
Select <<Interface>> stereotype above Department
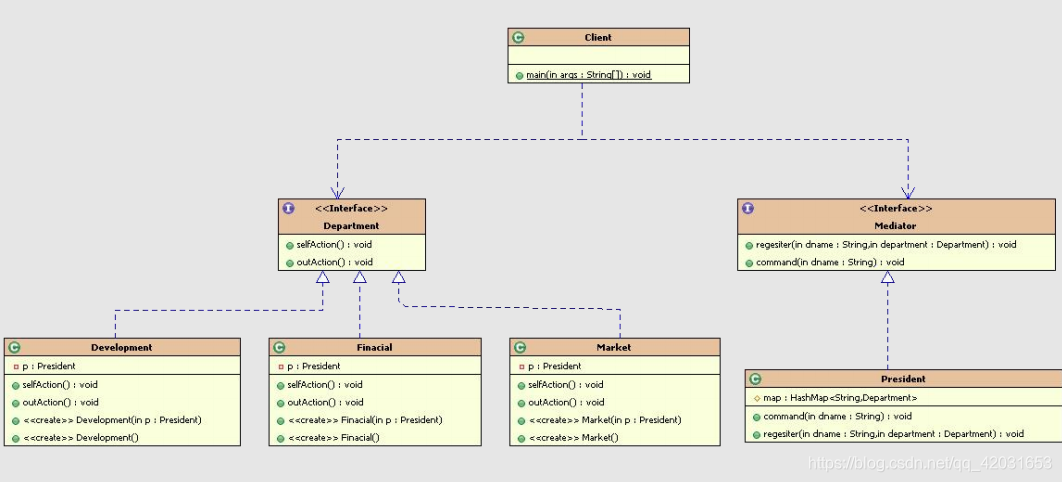click(x=352, y=209)
